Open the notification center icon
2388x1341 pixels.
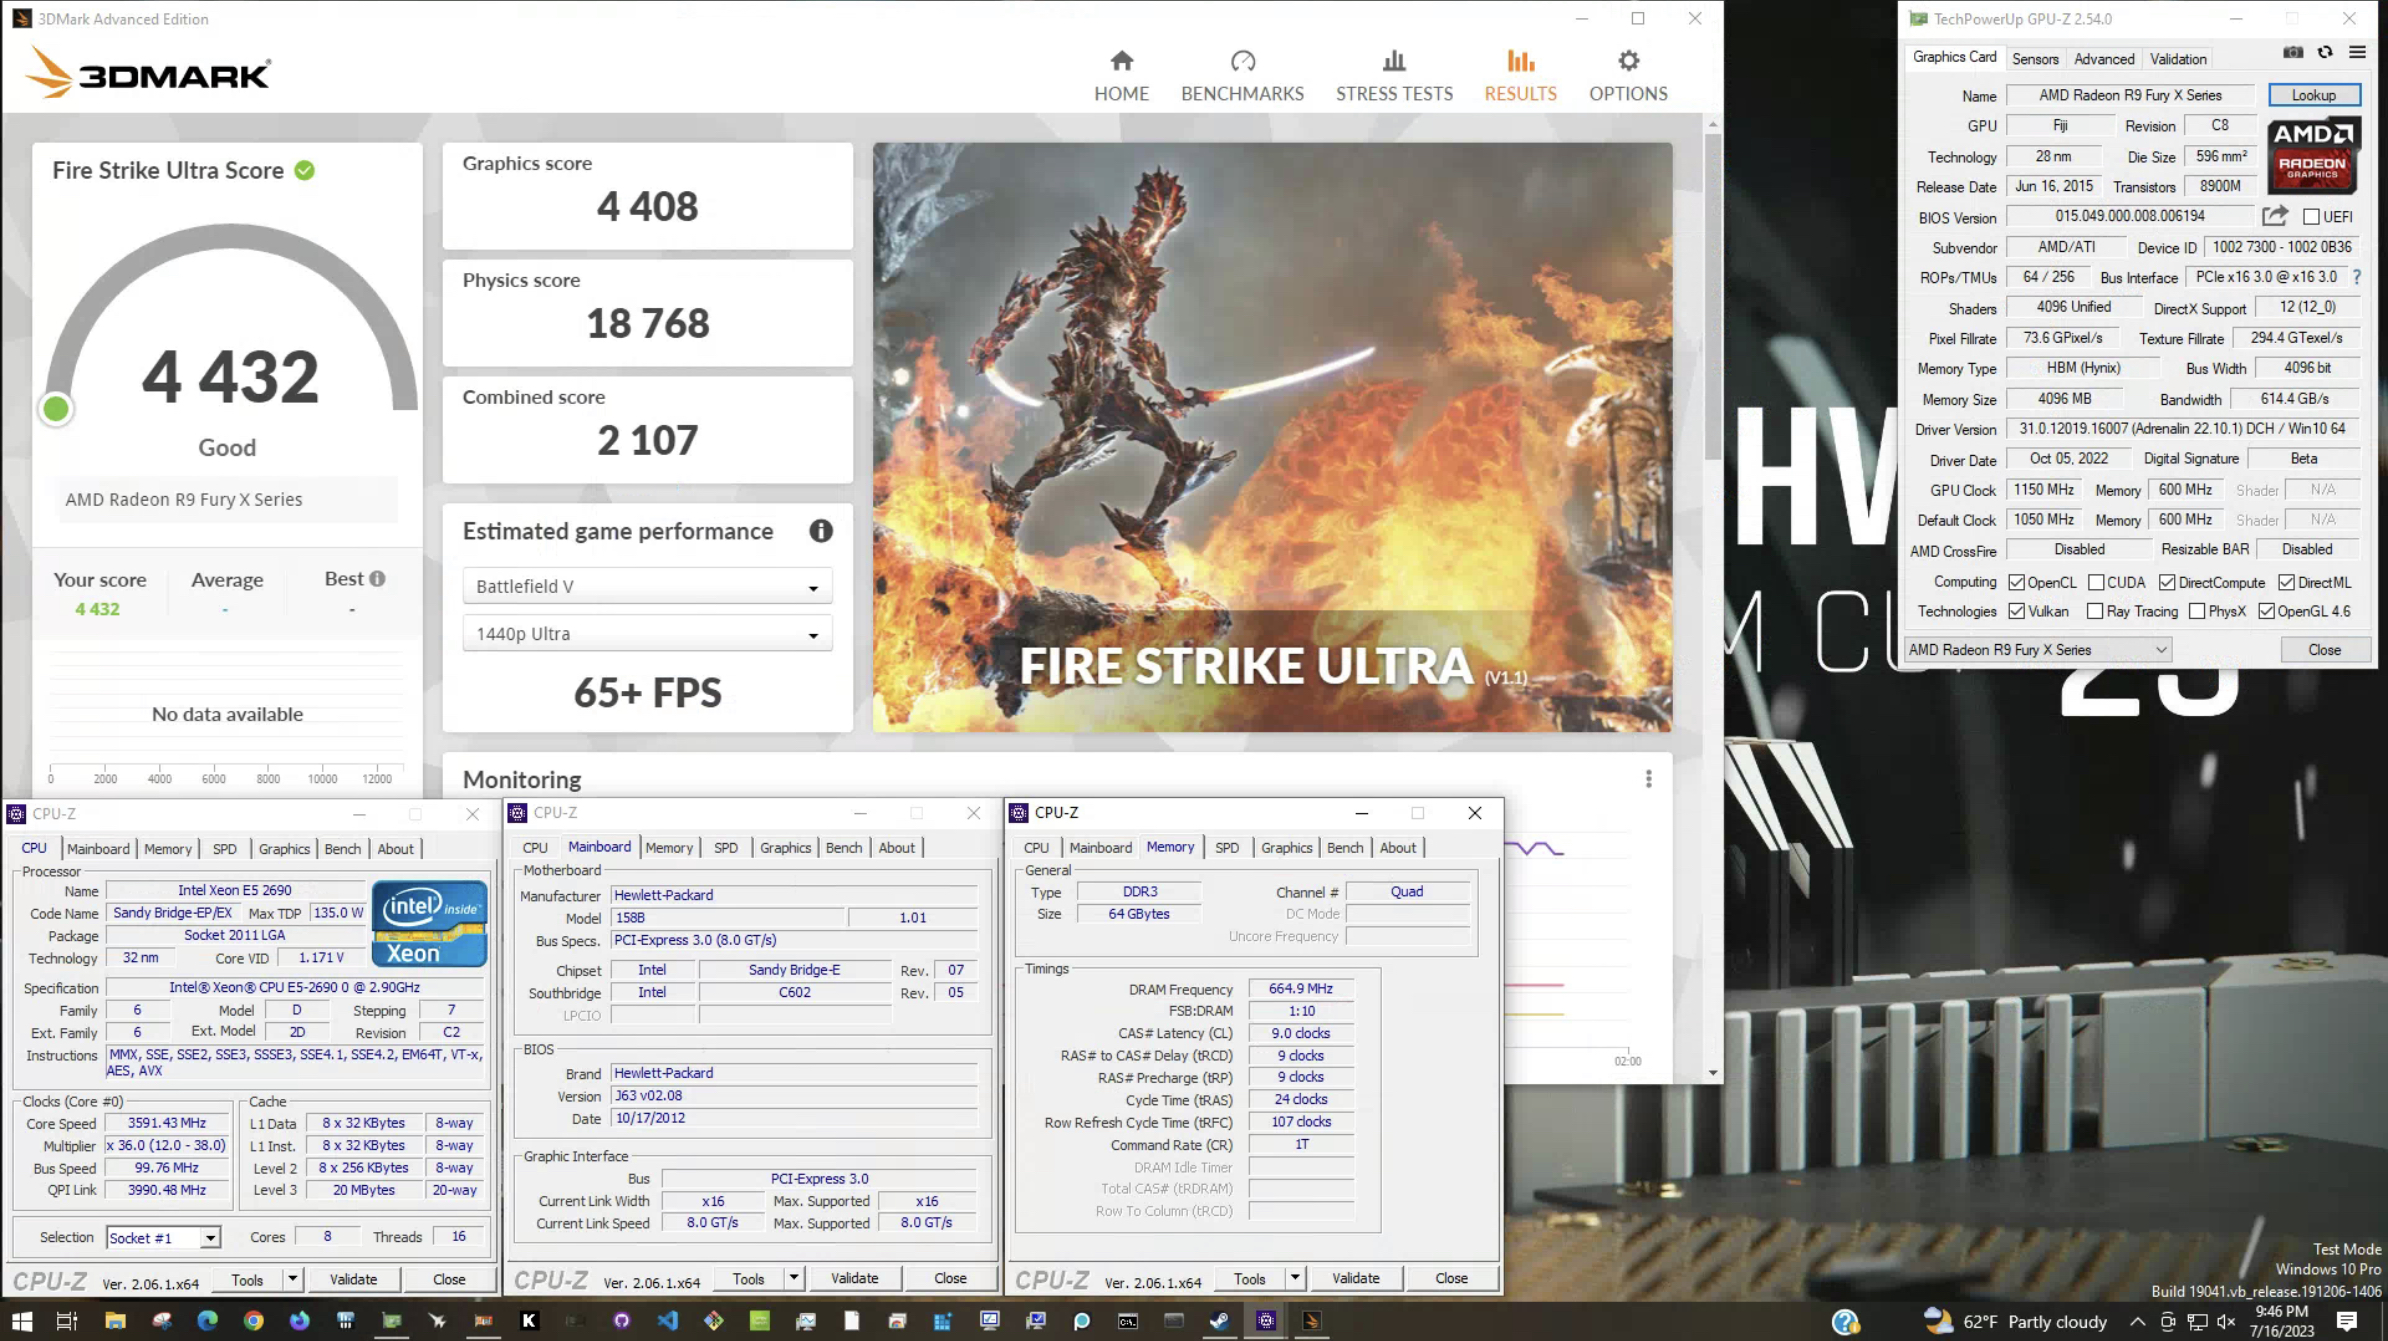[2347, 1322]
